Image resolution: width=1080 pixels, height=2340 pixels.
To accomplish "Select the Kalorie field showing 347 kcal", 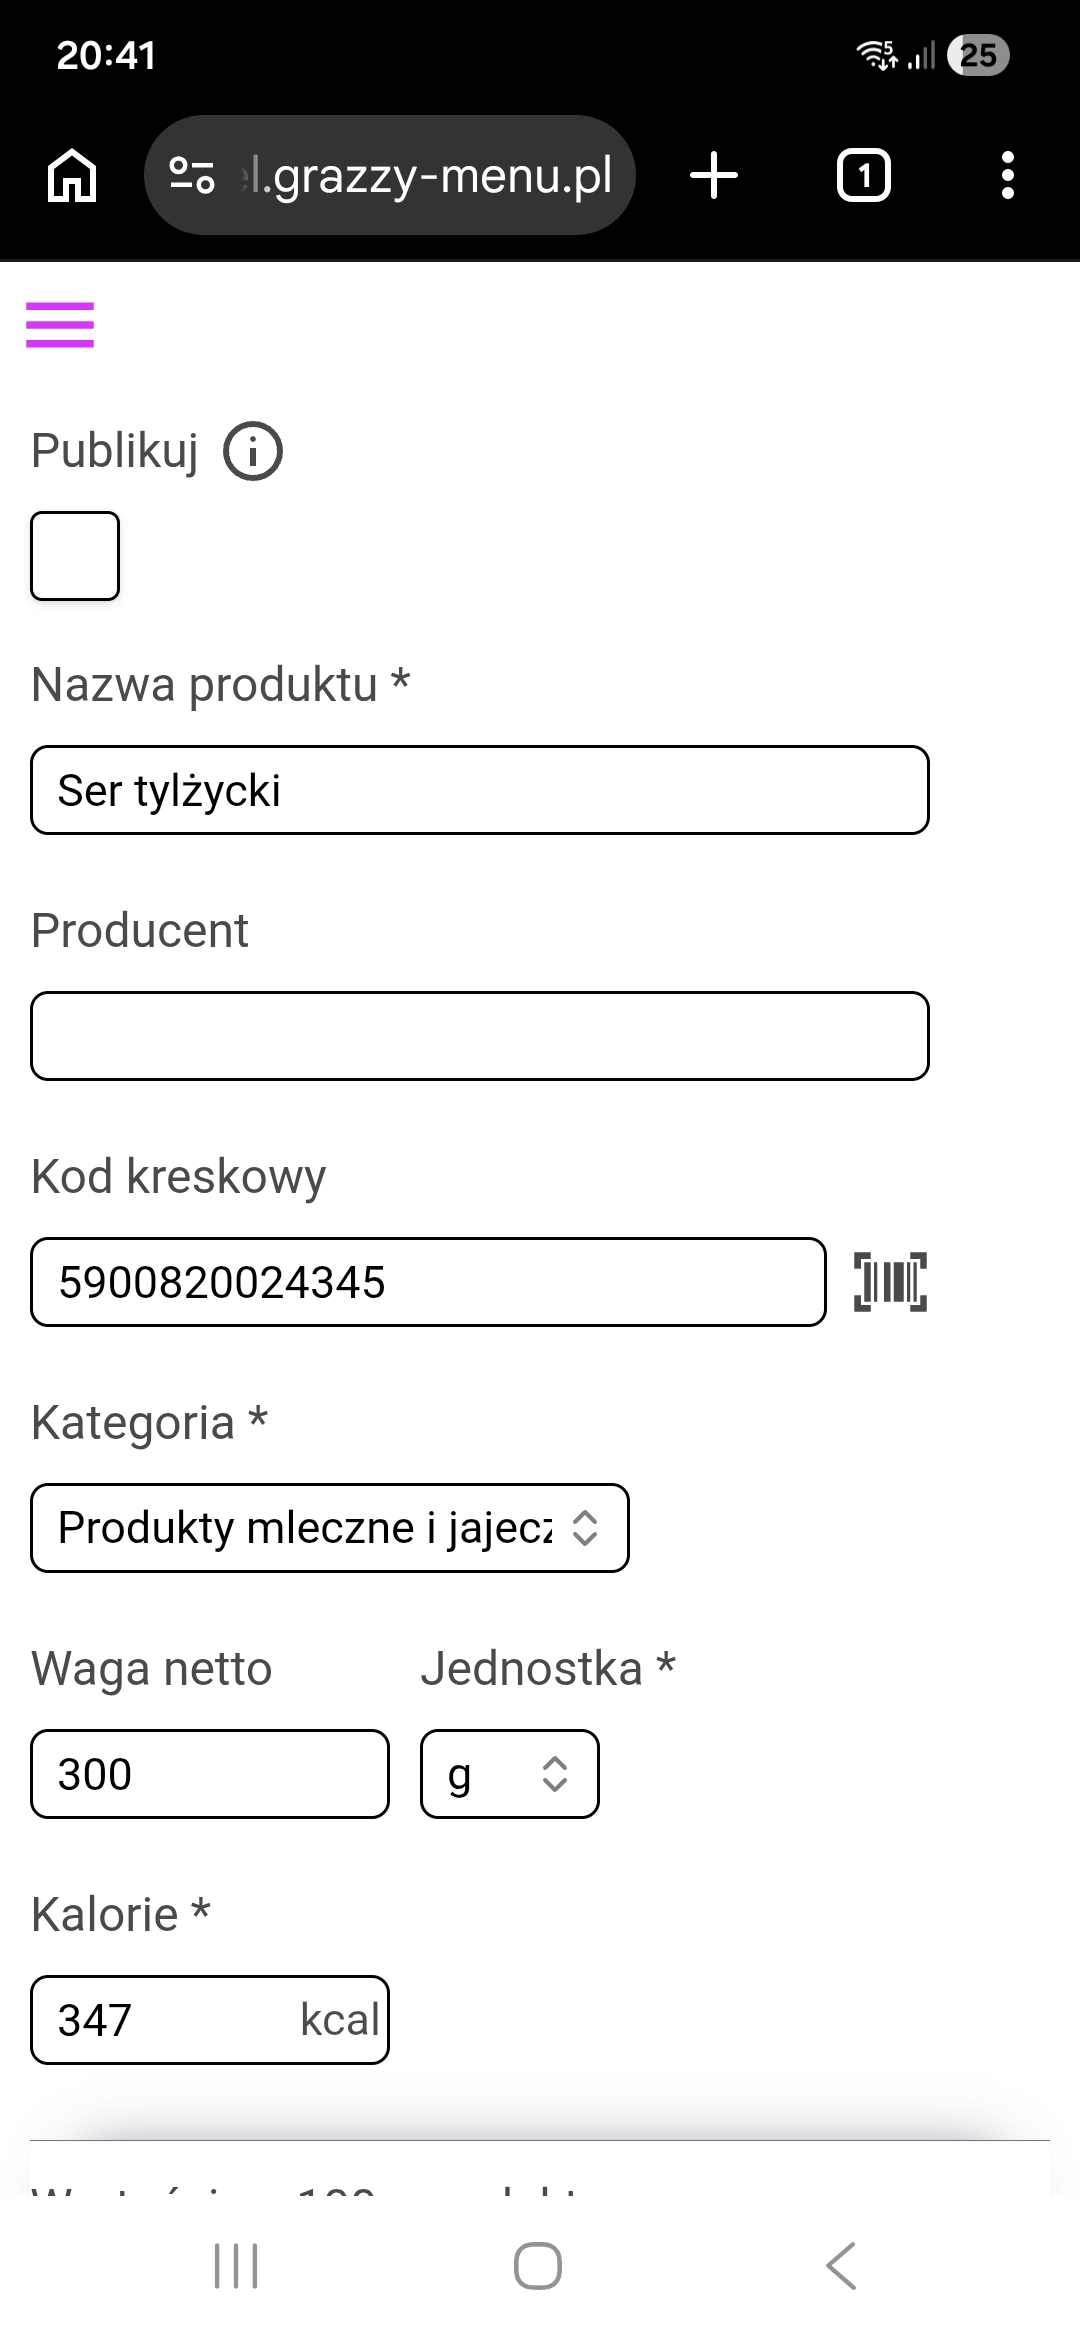I will pyautogui.click(x=208, y=2020).
